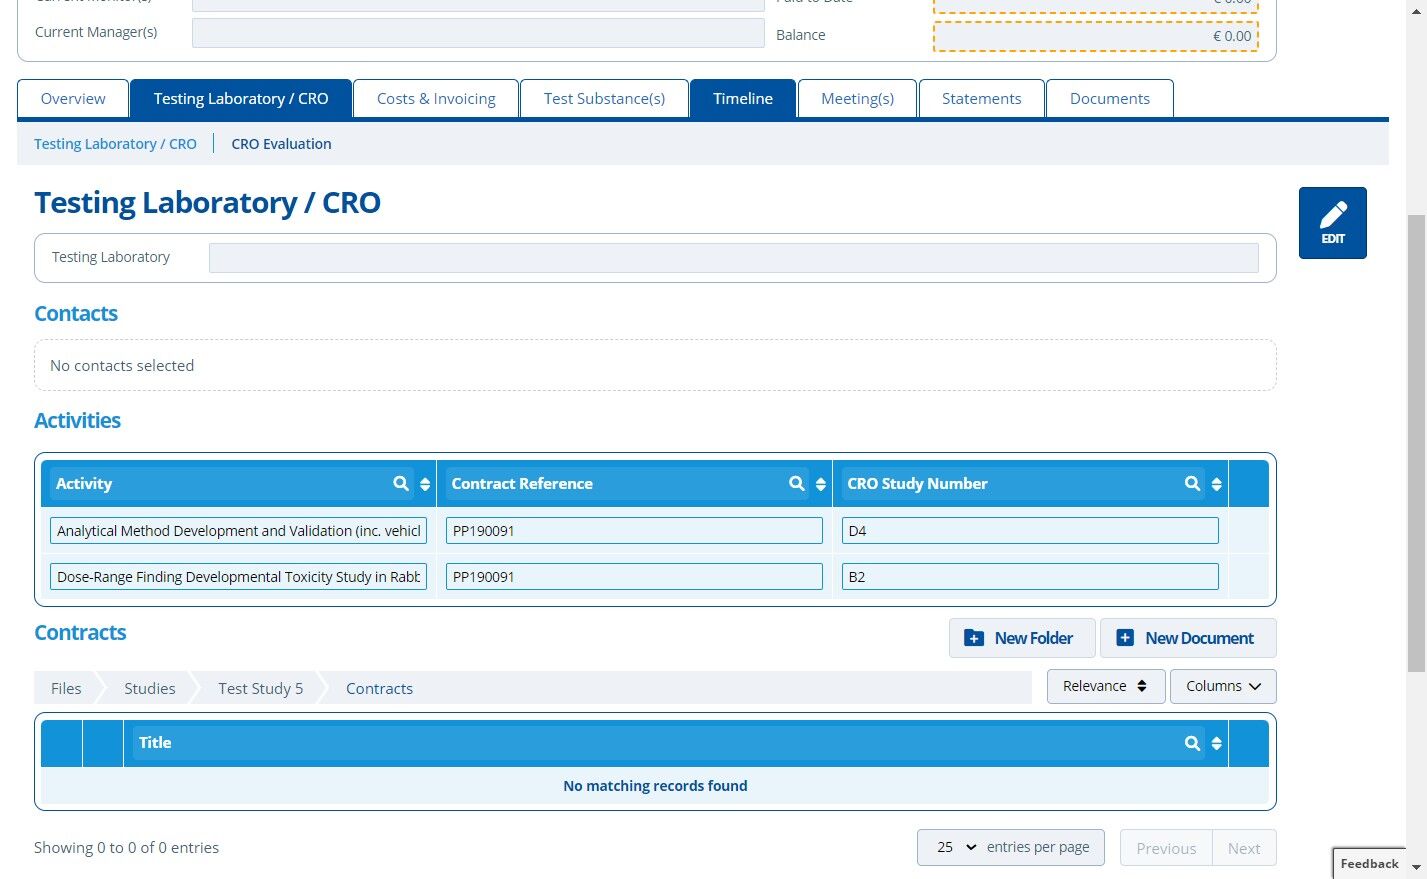This screenshot has width=1427, height=879.
Task: Open Contract Reference column search icon
Action: click(x=797, y=484)
